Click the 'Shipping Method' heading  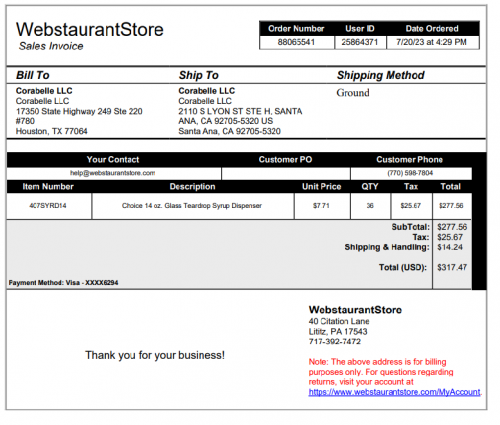381,75
